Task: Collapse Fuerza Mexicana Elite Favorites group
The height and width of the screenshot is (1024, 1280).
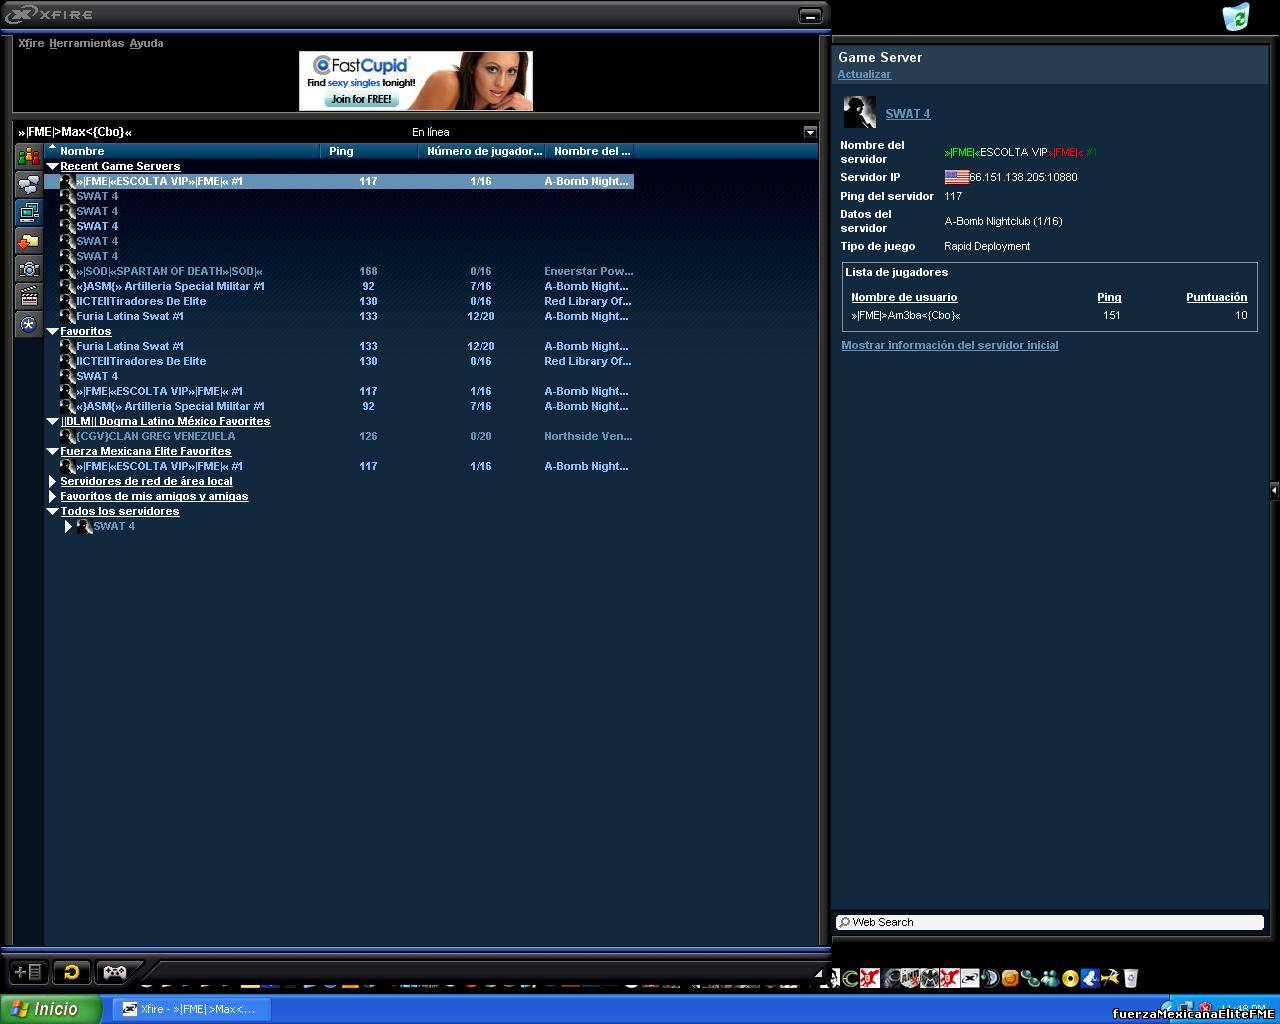Action: pos(53,451)
